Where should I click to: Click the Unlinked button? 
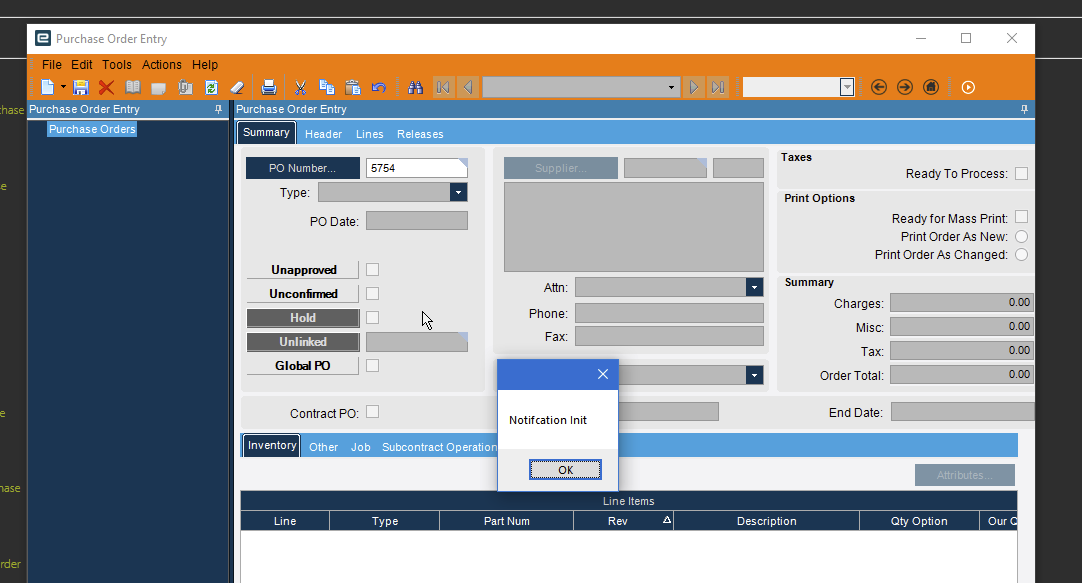click(x=303, y=342)
